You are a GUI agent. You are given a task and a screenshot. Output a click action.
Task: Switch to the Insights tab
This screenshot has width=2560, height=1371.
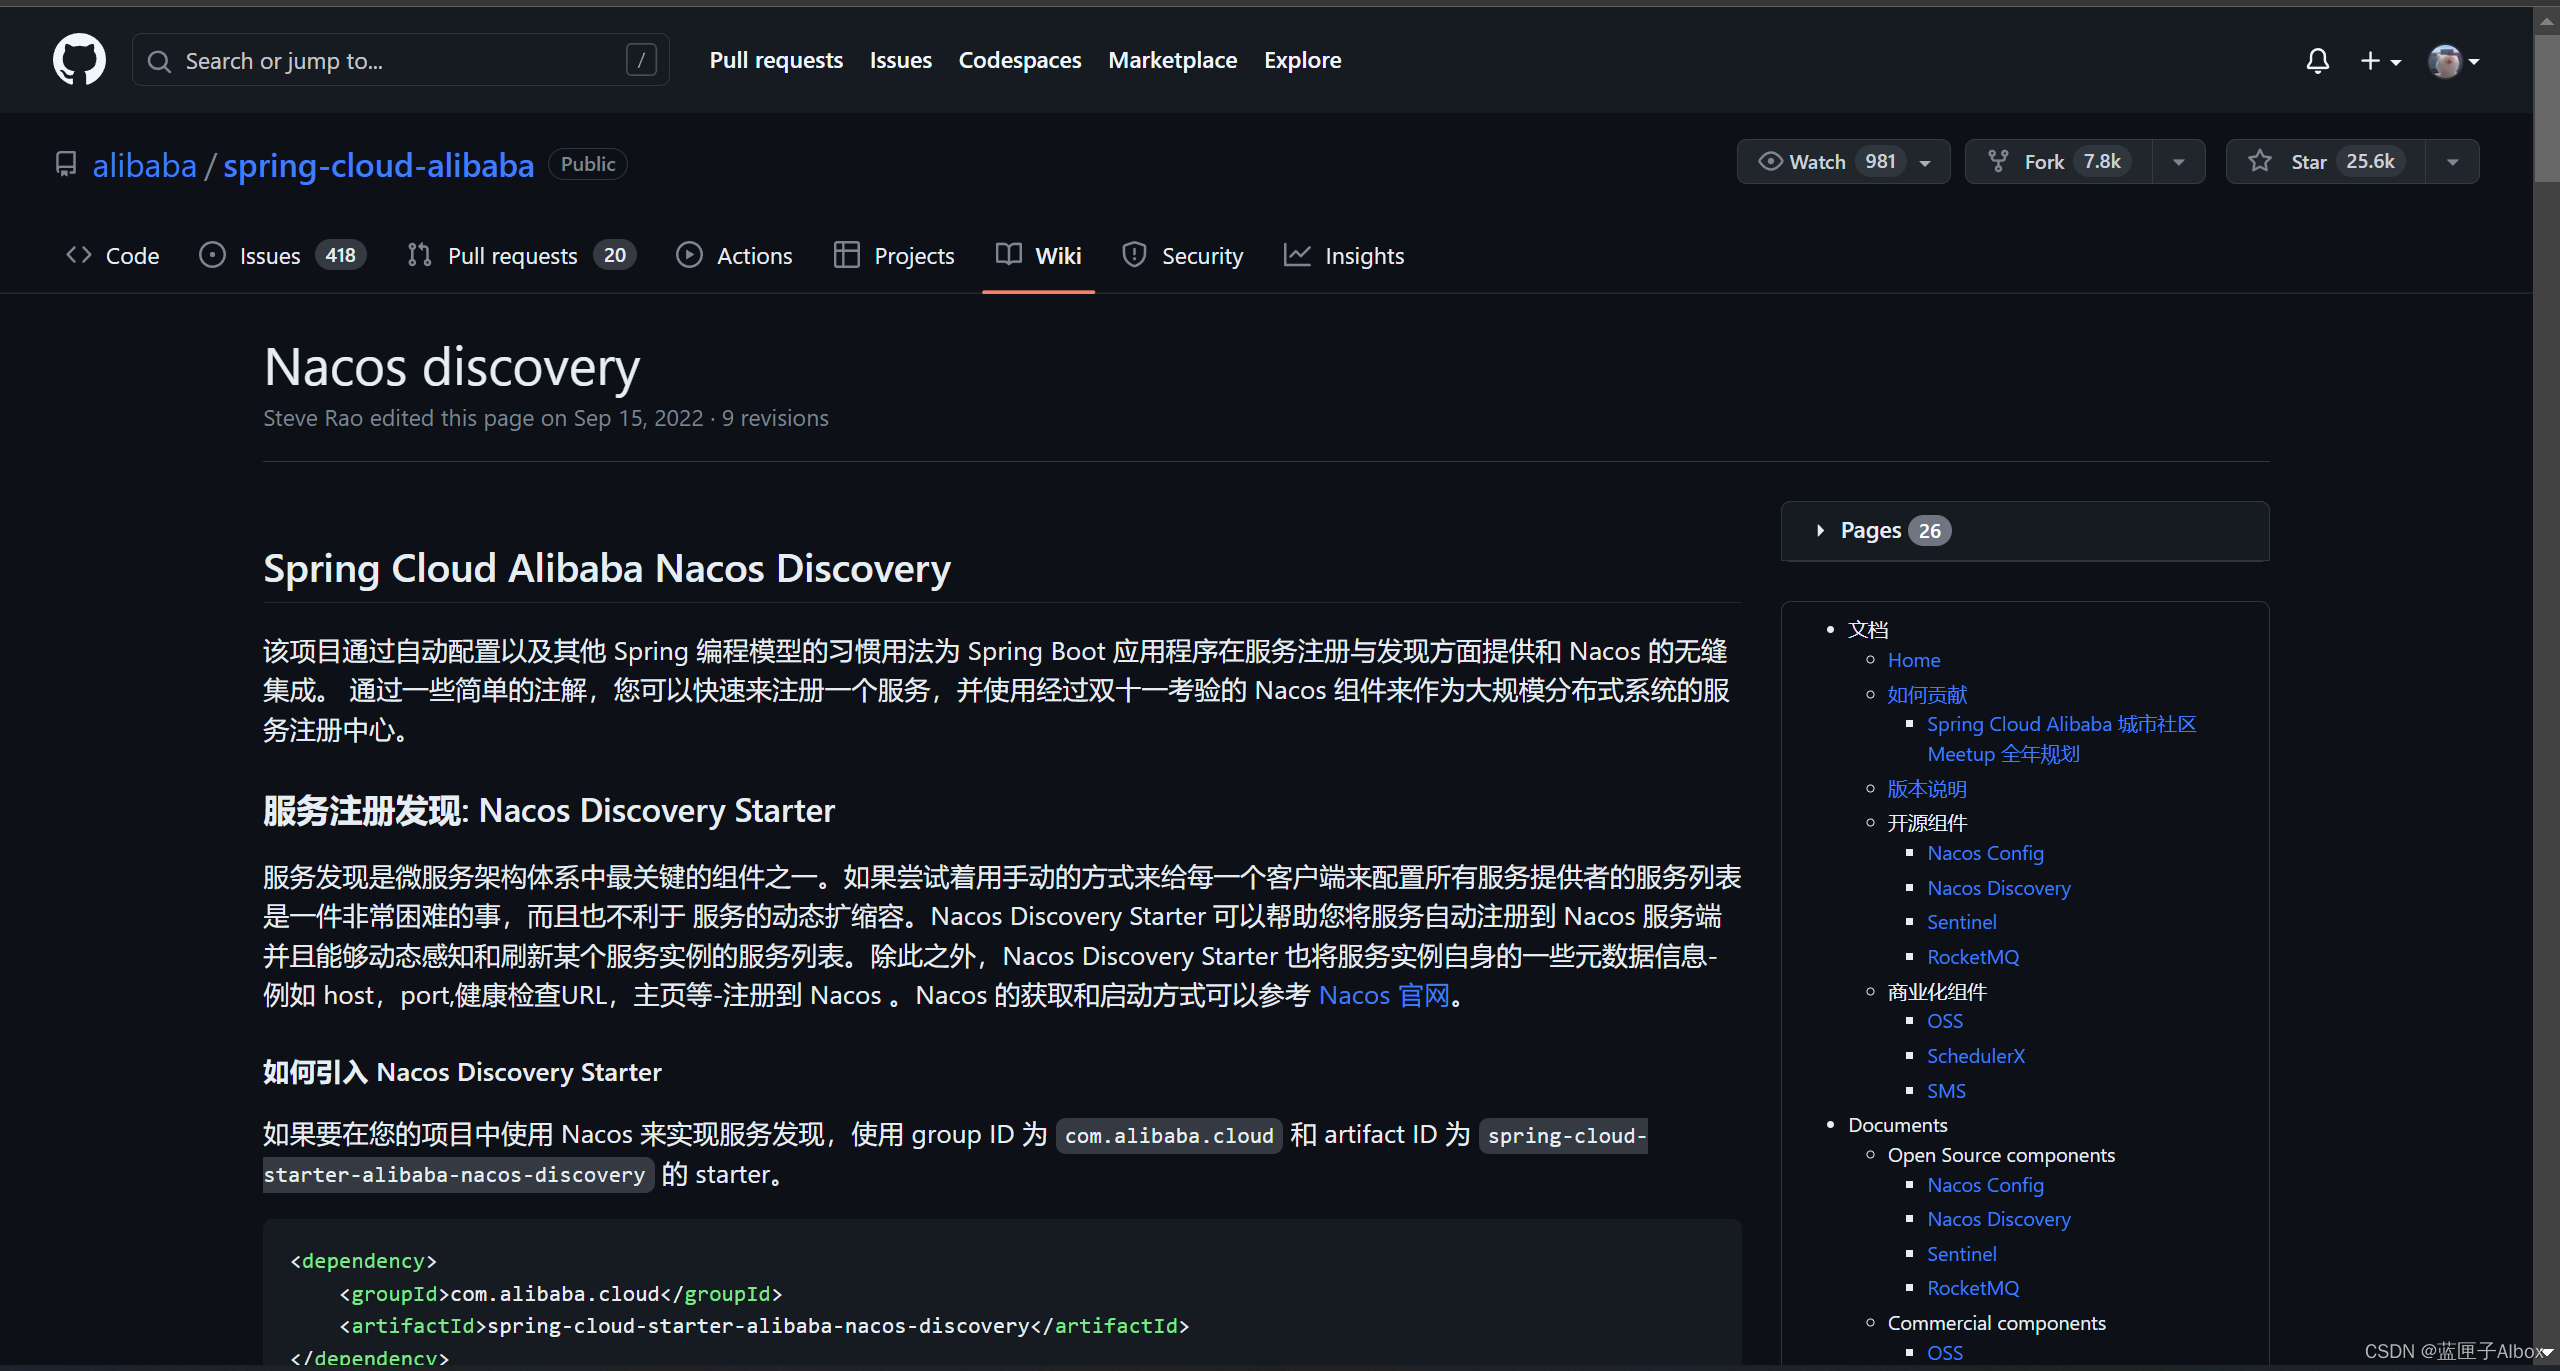click(x=1344, y=256)
